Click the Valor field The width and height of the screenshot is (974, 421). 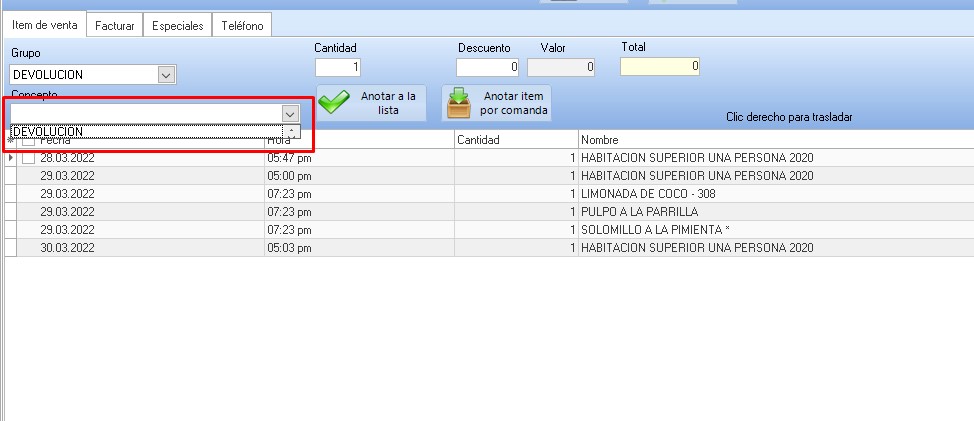pos(561,67)
